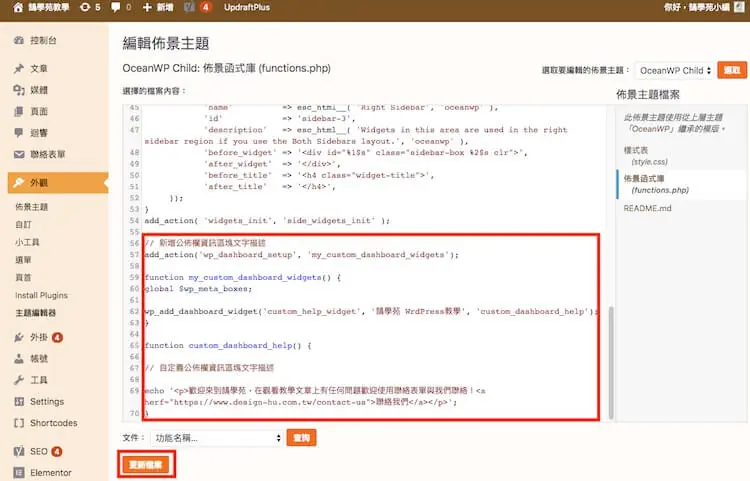Open UpdraftPlus in the admin bar
Viewport: 750px width, 481px height.
[247, 8]
